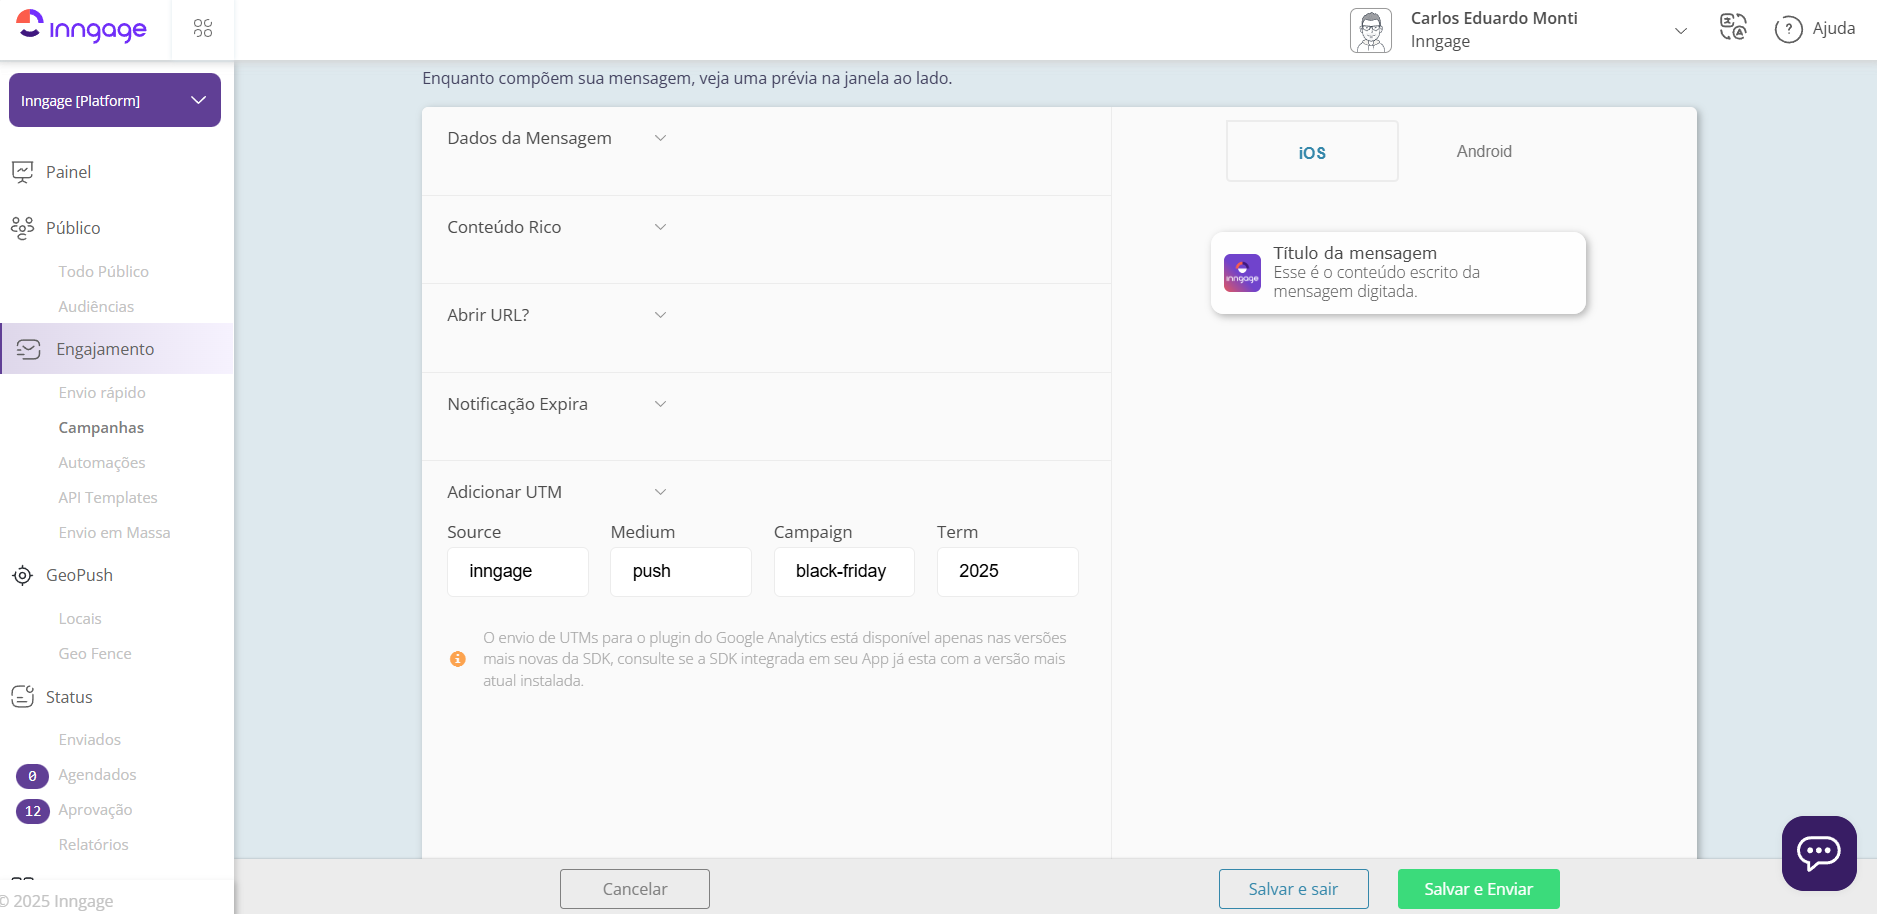This screenshot has height=914, width=1877.
Task: Collapse the Adicionar UTM section
Action: [660, 492]
